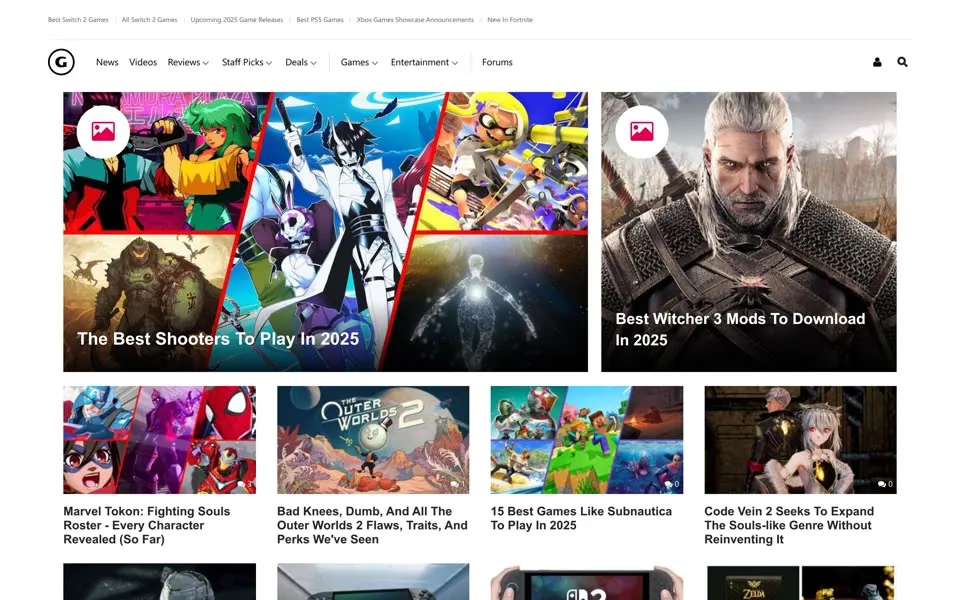Open the Forums page
Screen dimensions: 960x600
click(497, 62)
